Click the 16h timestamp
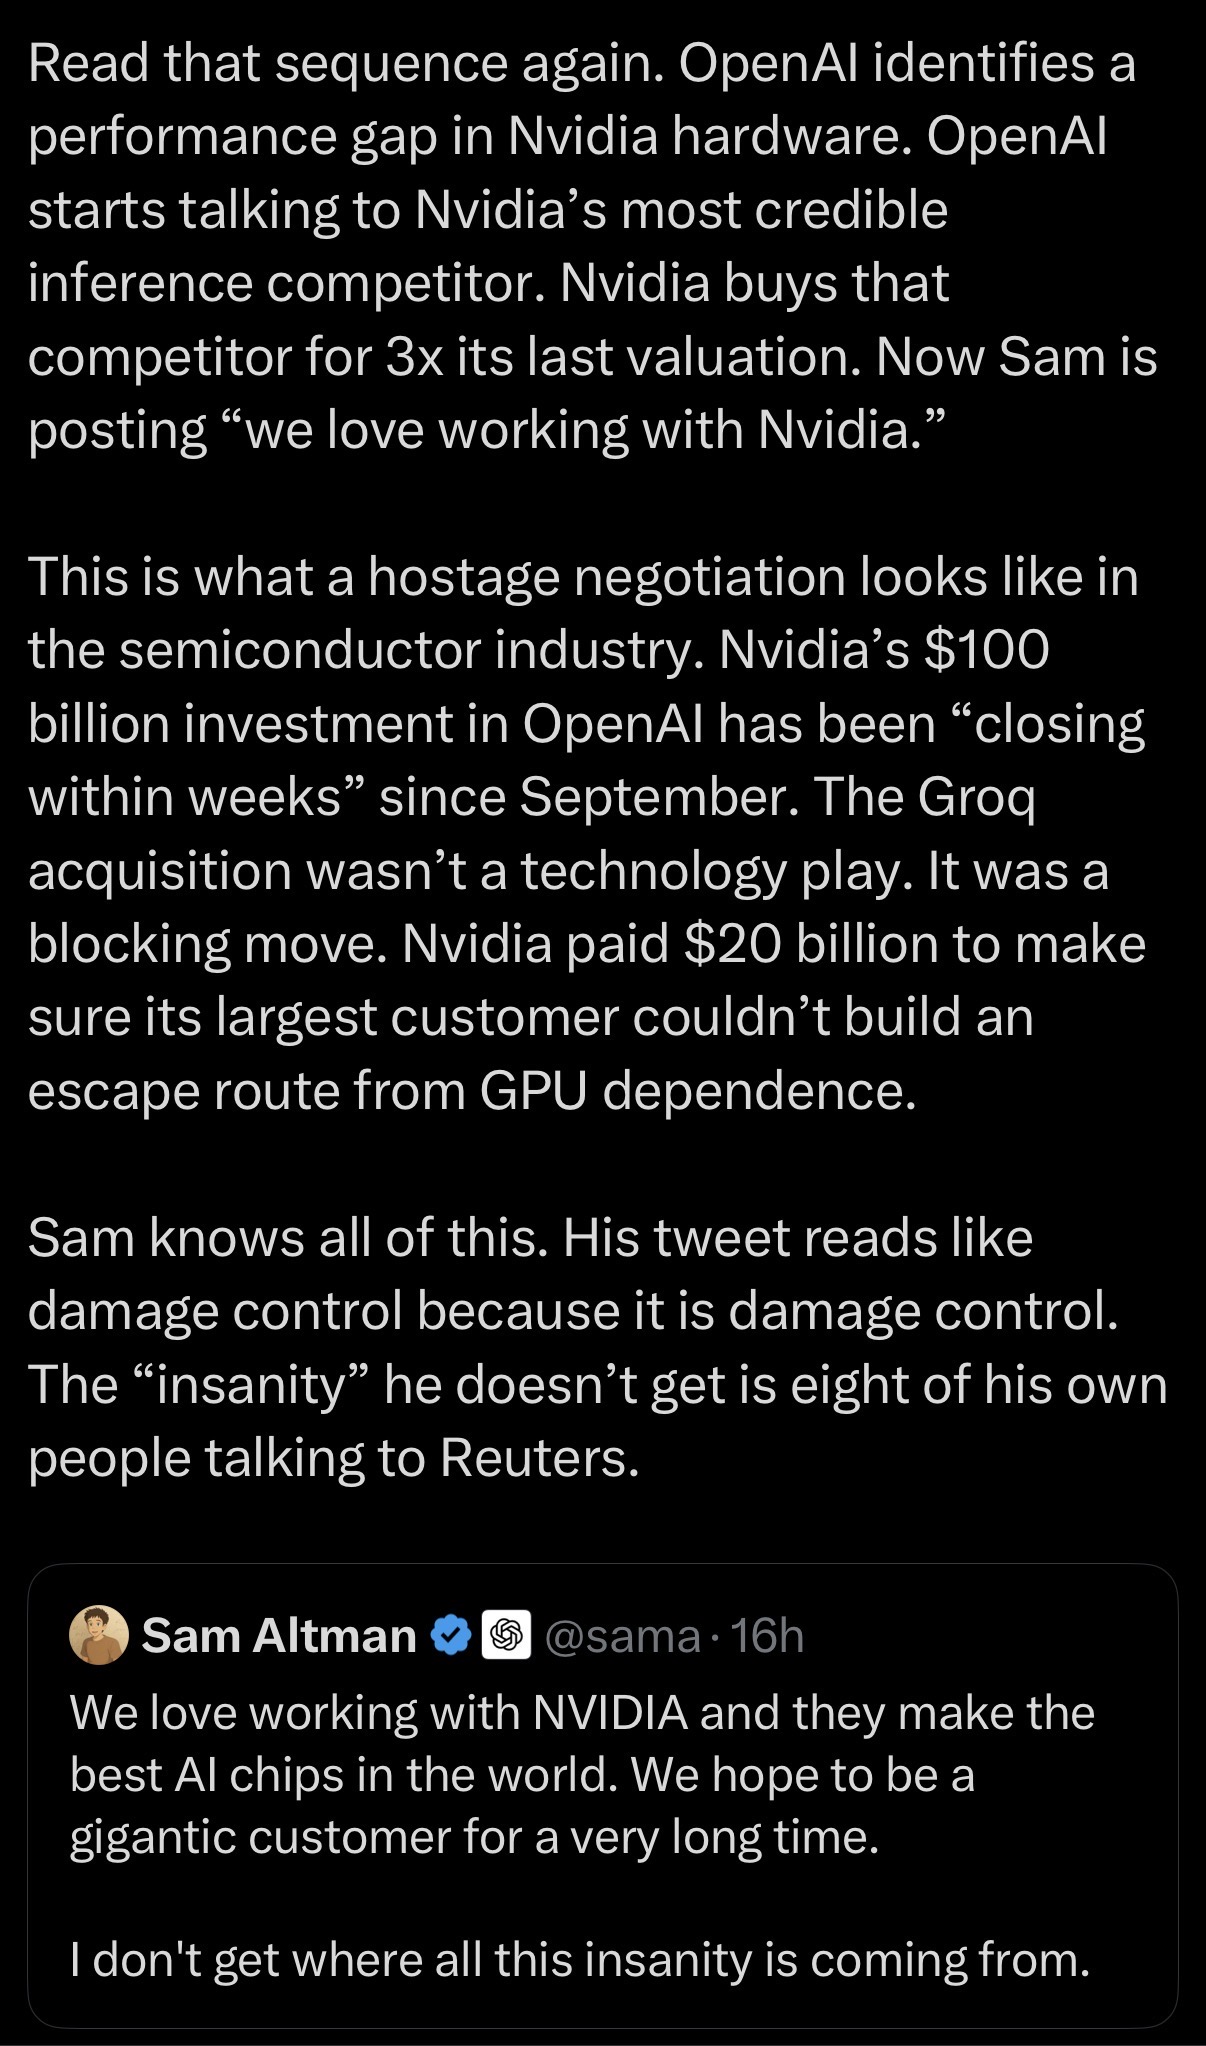This screenshot has width=1206, height=2046. (767, 1636)
